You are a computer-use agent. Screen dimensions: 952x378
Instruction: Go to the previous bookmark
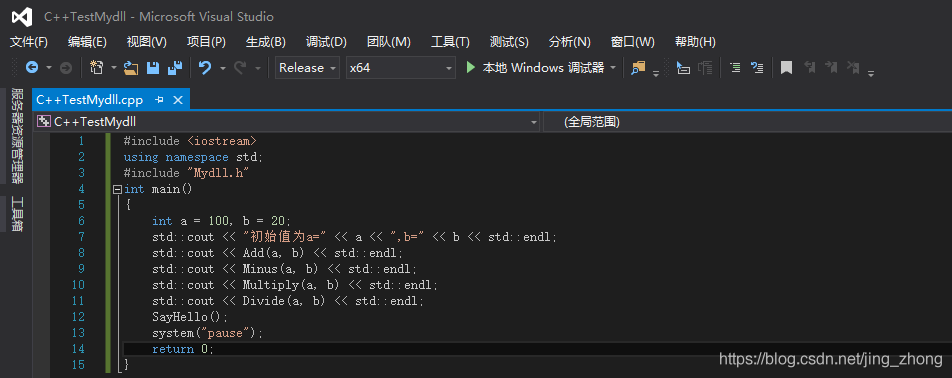coord(809,67)
